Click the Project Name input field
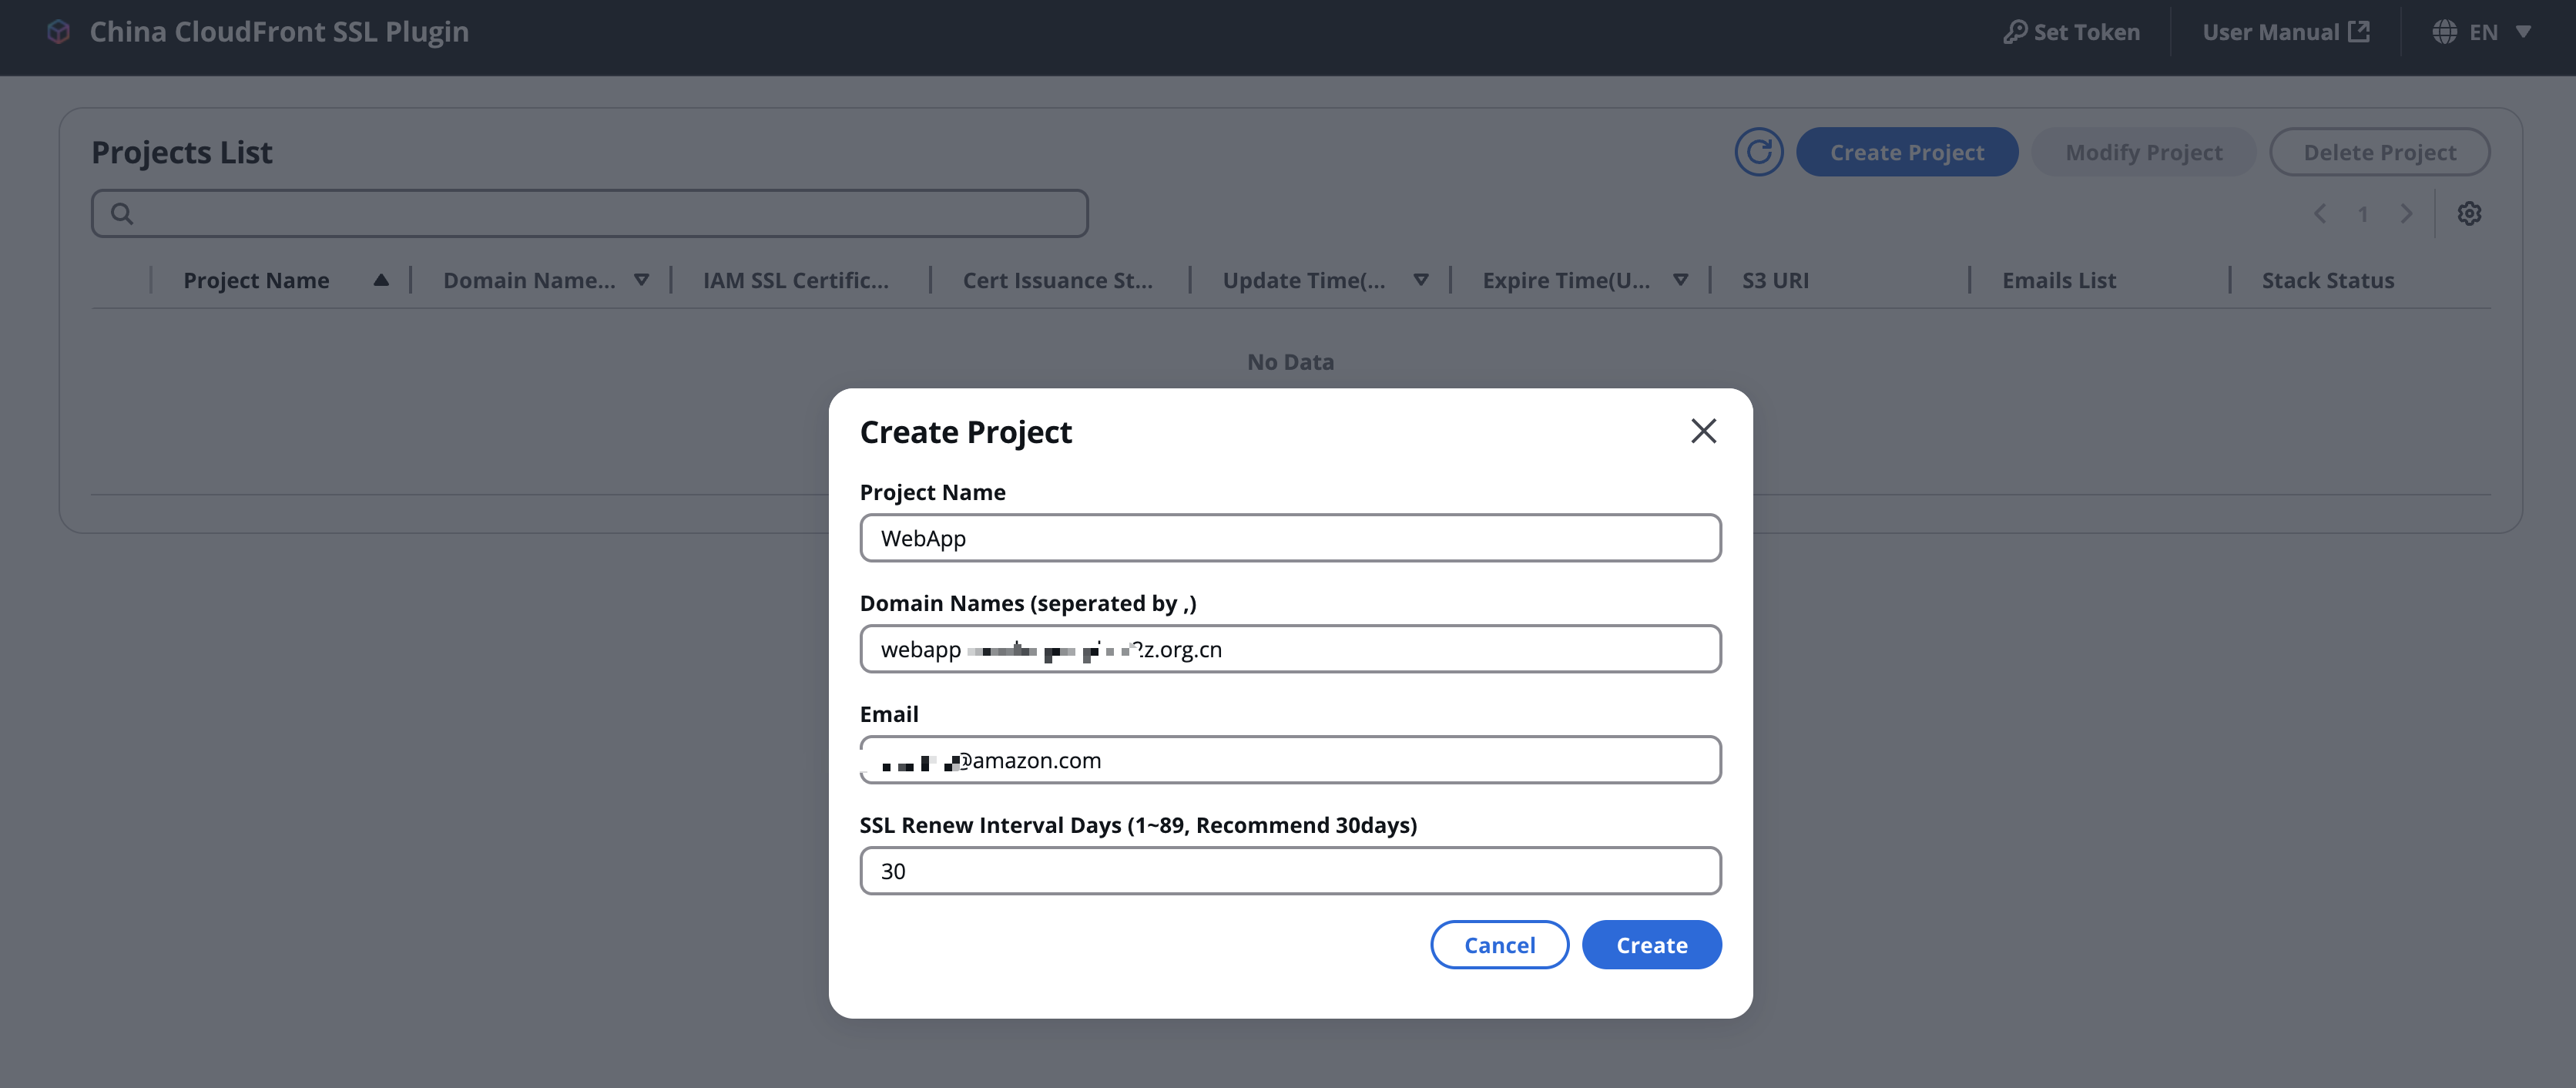This screenshot has width=2576, height=1088. tap(1290, 538)
